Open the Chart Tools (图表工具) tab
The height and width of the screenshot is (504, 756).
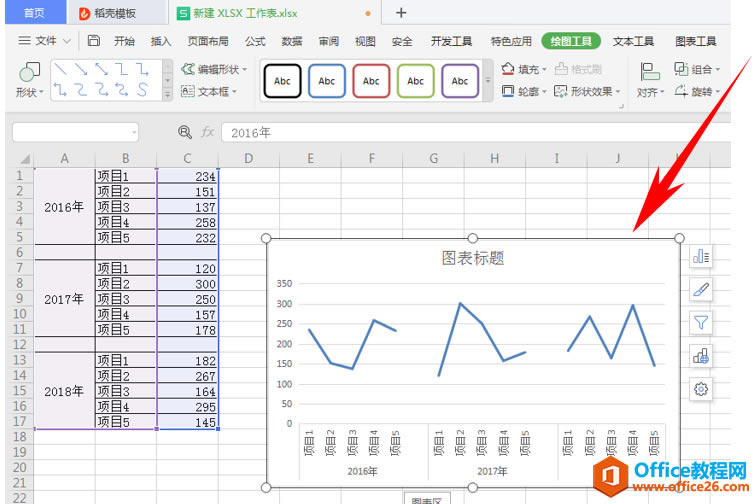695,41
